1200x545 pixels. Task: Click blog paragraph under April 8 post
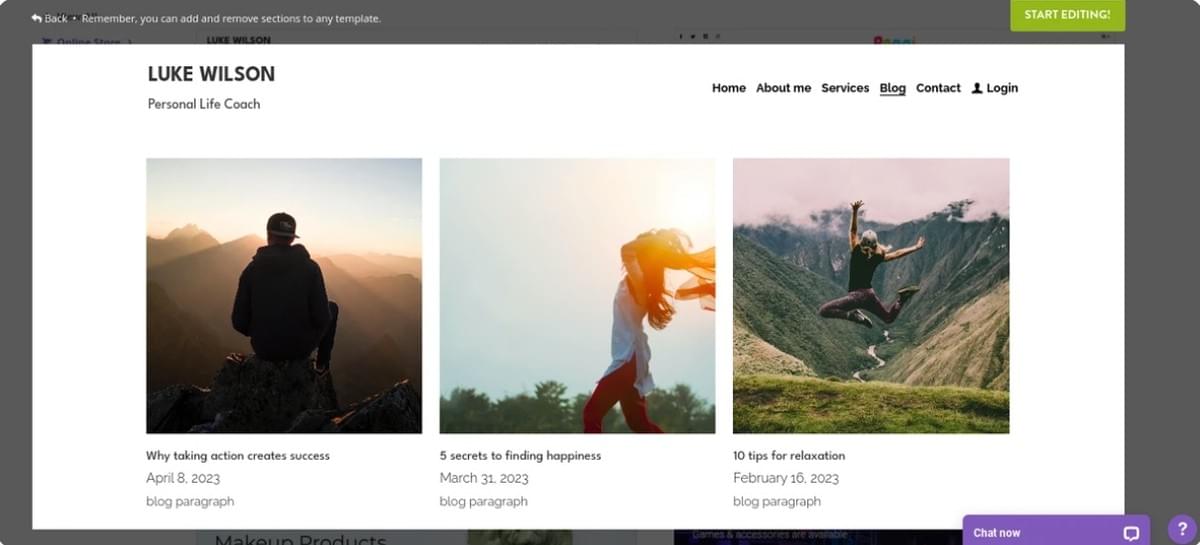point(190,501)
